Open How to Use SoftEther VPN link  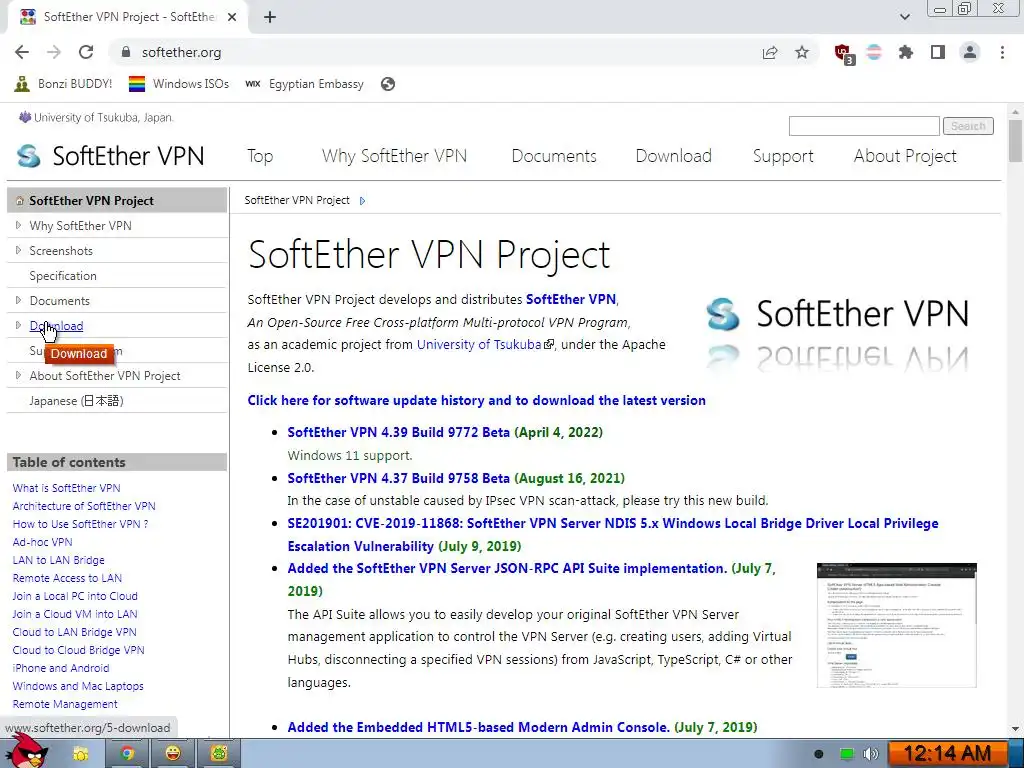tap(80, 524)
